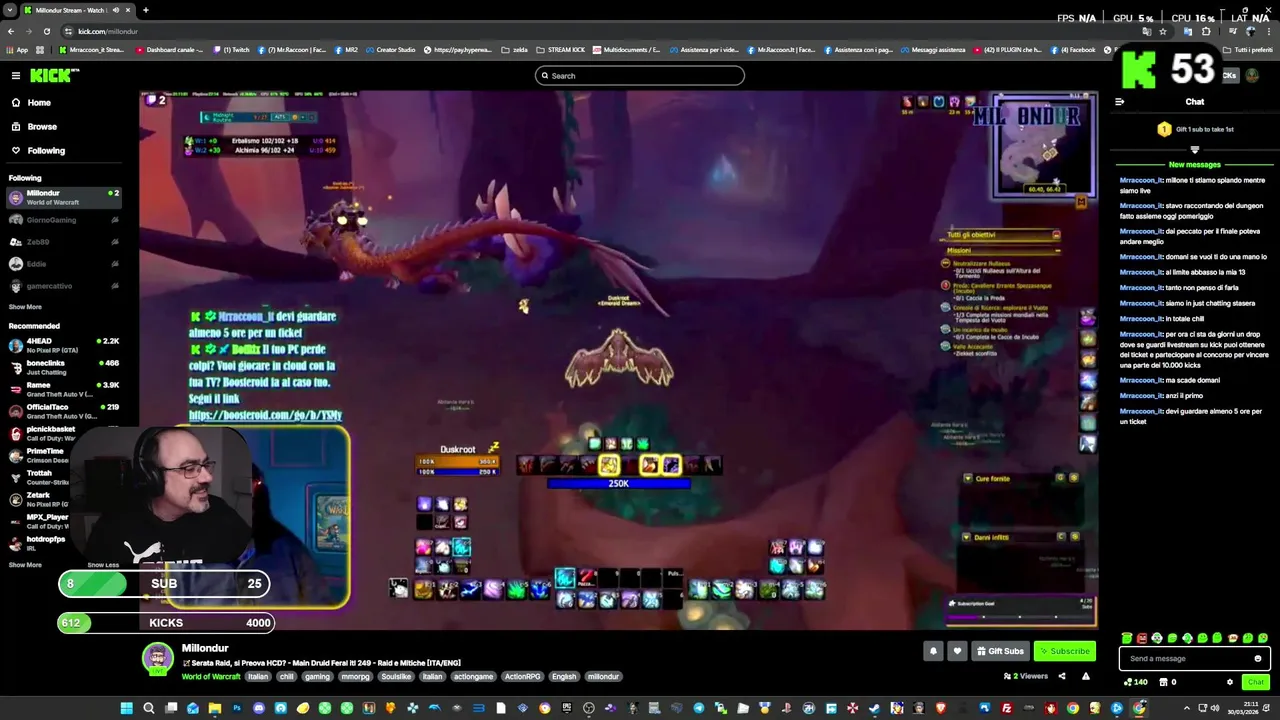
Task: Open the kicks points balance 140
Action: 1135,682
